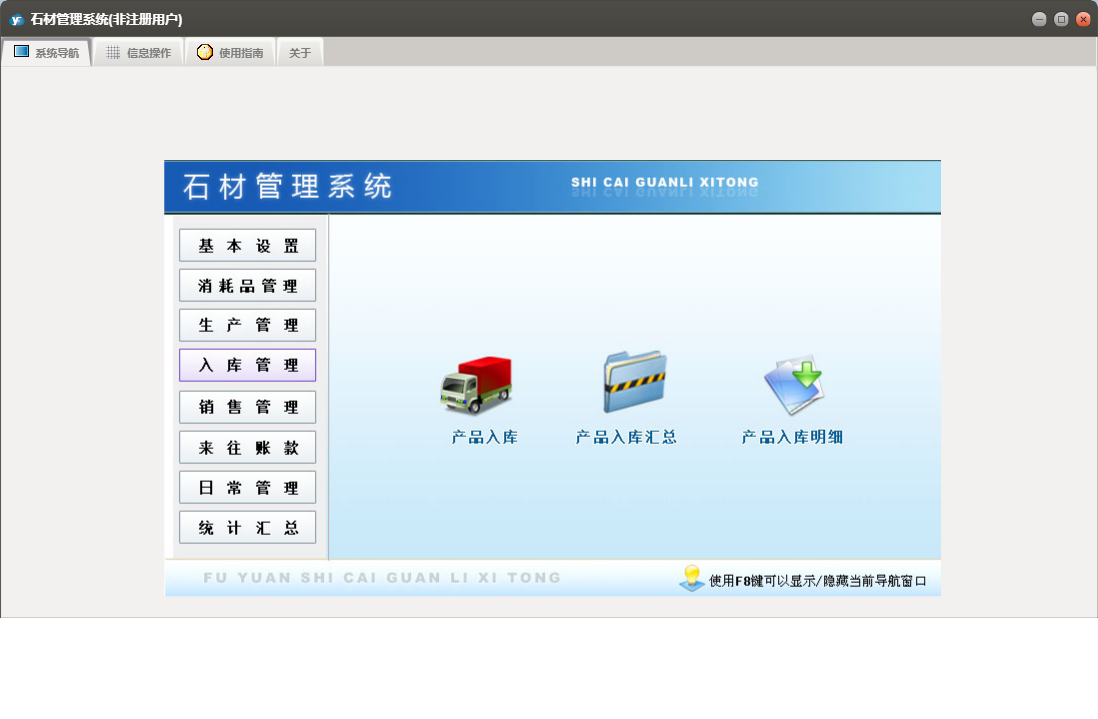Open the 产品入库 truck icon
The width and height of the screenshot is (1098, 719).
pos(476,384)
